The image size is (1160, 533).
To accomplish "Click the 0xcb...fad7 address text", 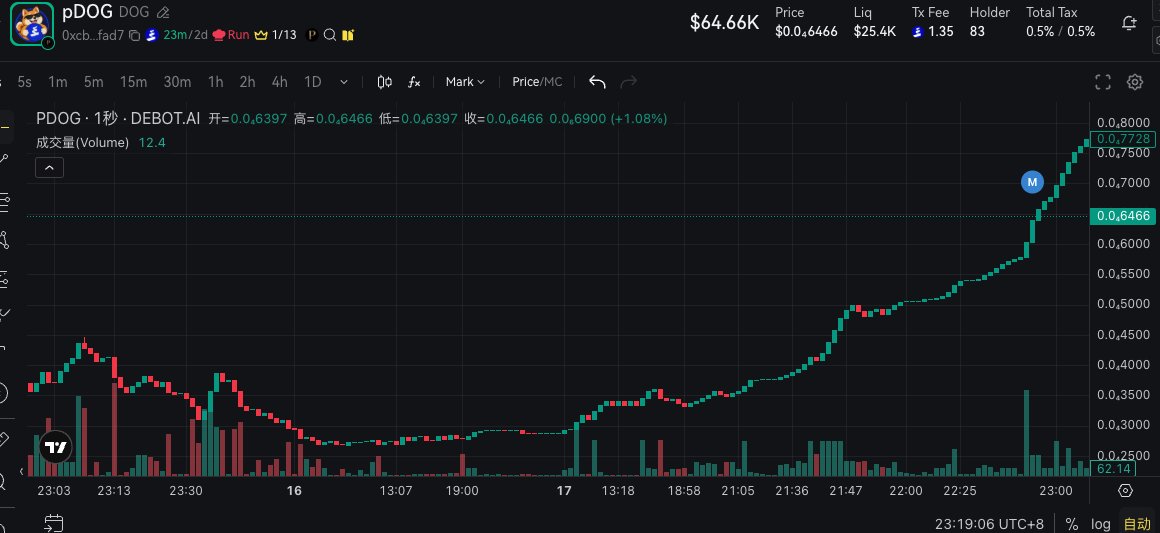I will pos(93,35).
